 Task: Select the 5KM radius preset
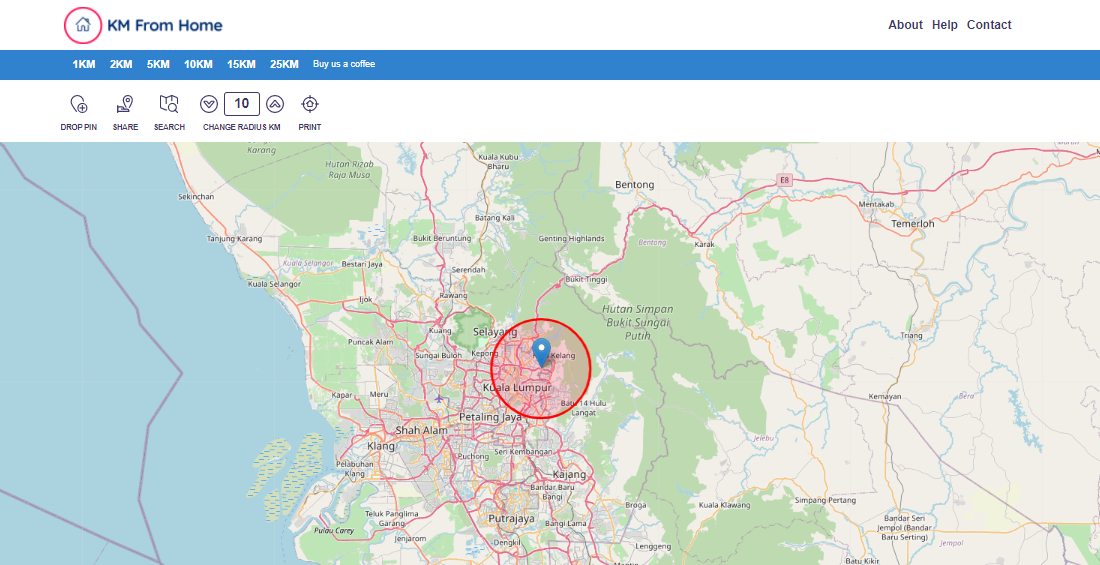pos(158,64)
